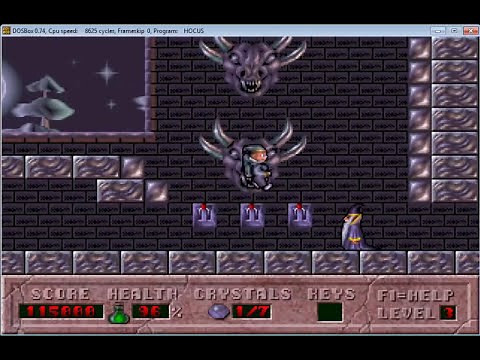
Task: Close the DOSBox window
Action: coord(470,31)
